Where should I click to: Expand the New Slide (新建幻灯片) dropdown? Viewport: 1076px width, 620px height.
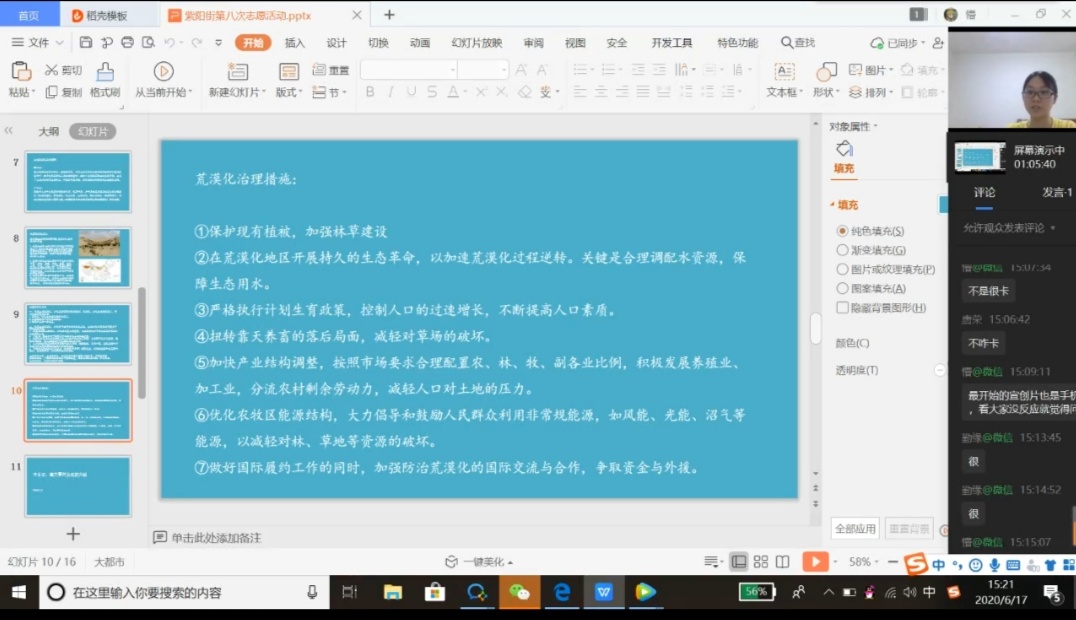(x=238, y=92)
